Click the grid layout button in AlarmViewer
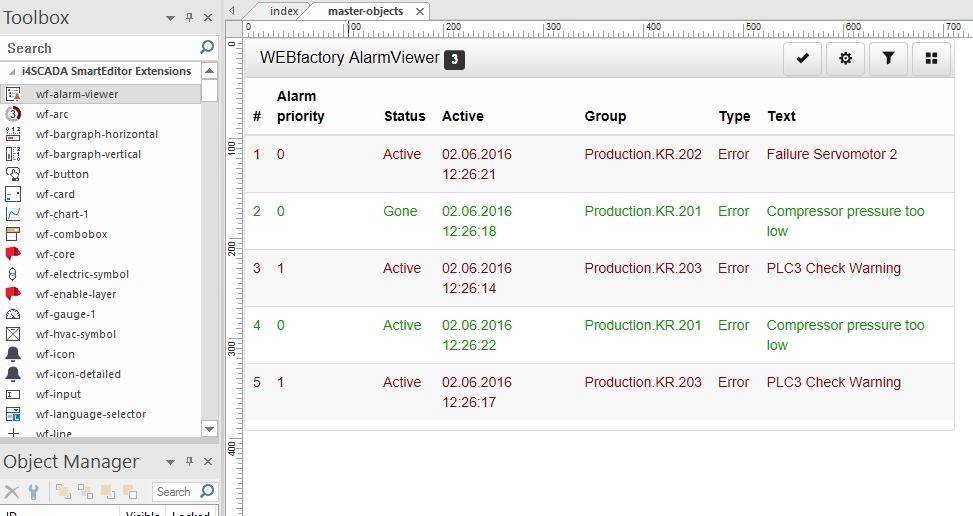 click(931, 59)
